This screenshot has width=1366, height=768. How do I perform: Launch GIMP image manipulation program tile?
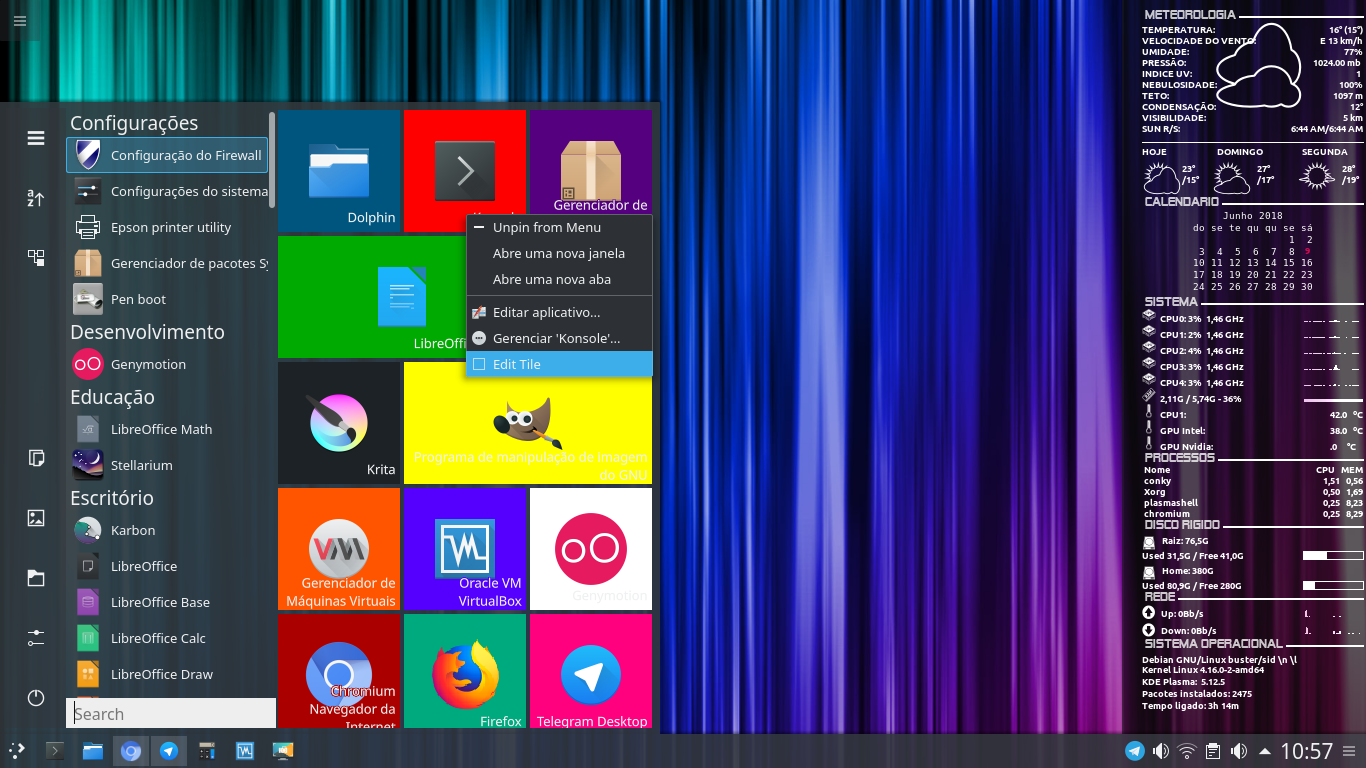[x=528, y=422]
